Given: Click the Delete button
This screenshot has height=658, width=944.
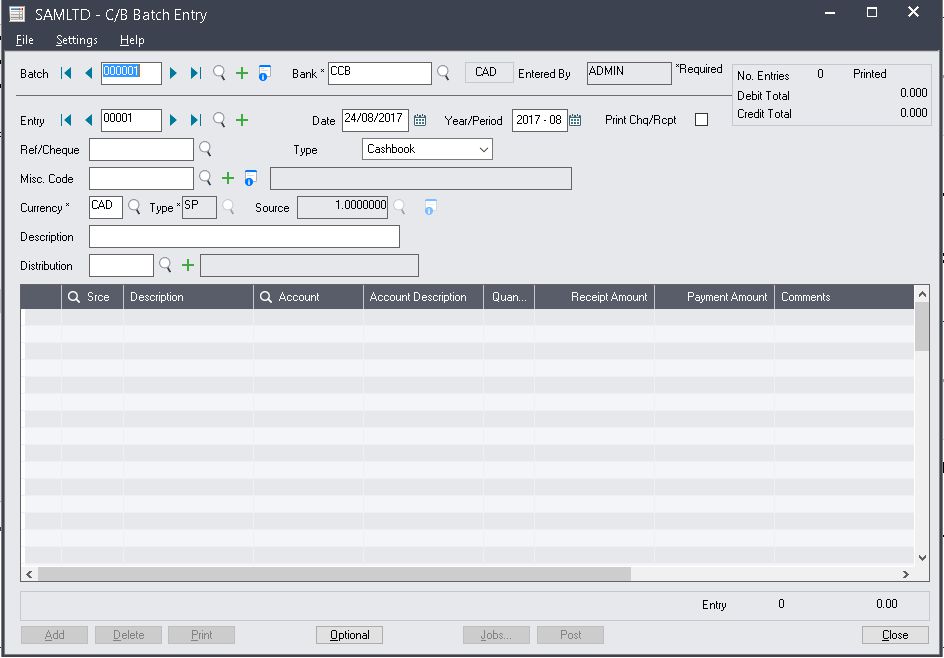Looking at the screenshot, I should click(128, 635).
